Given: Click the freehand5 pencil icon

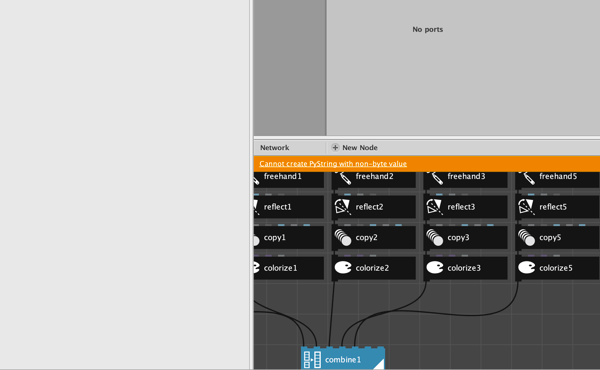Looking at the screenshot, I should pos(527,177).
